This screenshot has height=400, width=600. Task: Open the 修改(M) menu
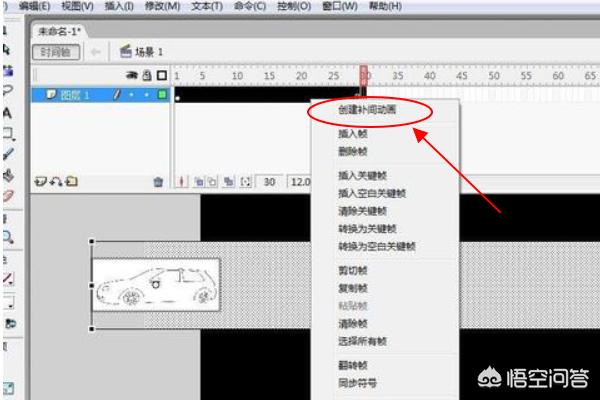[x=162, y=7]
